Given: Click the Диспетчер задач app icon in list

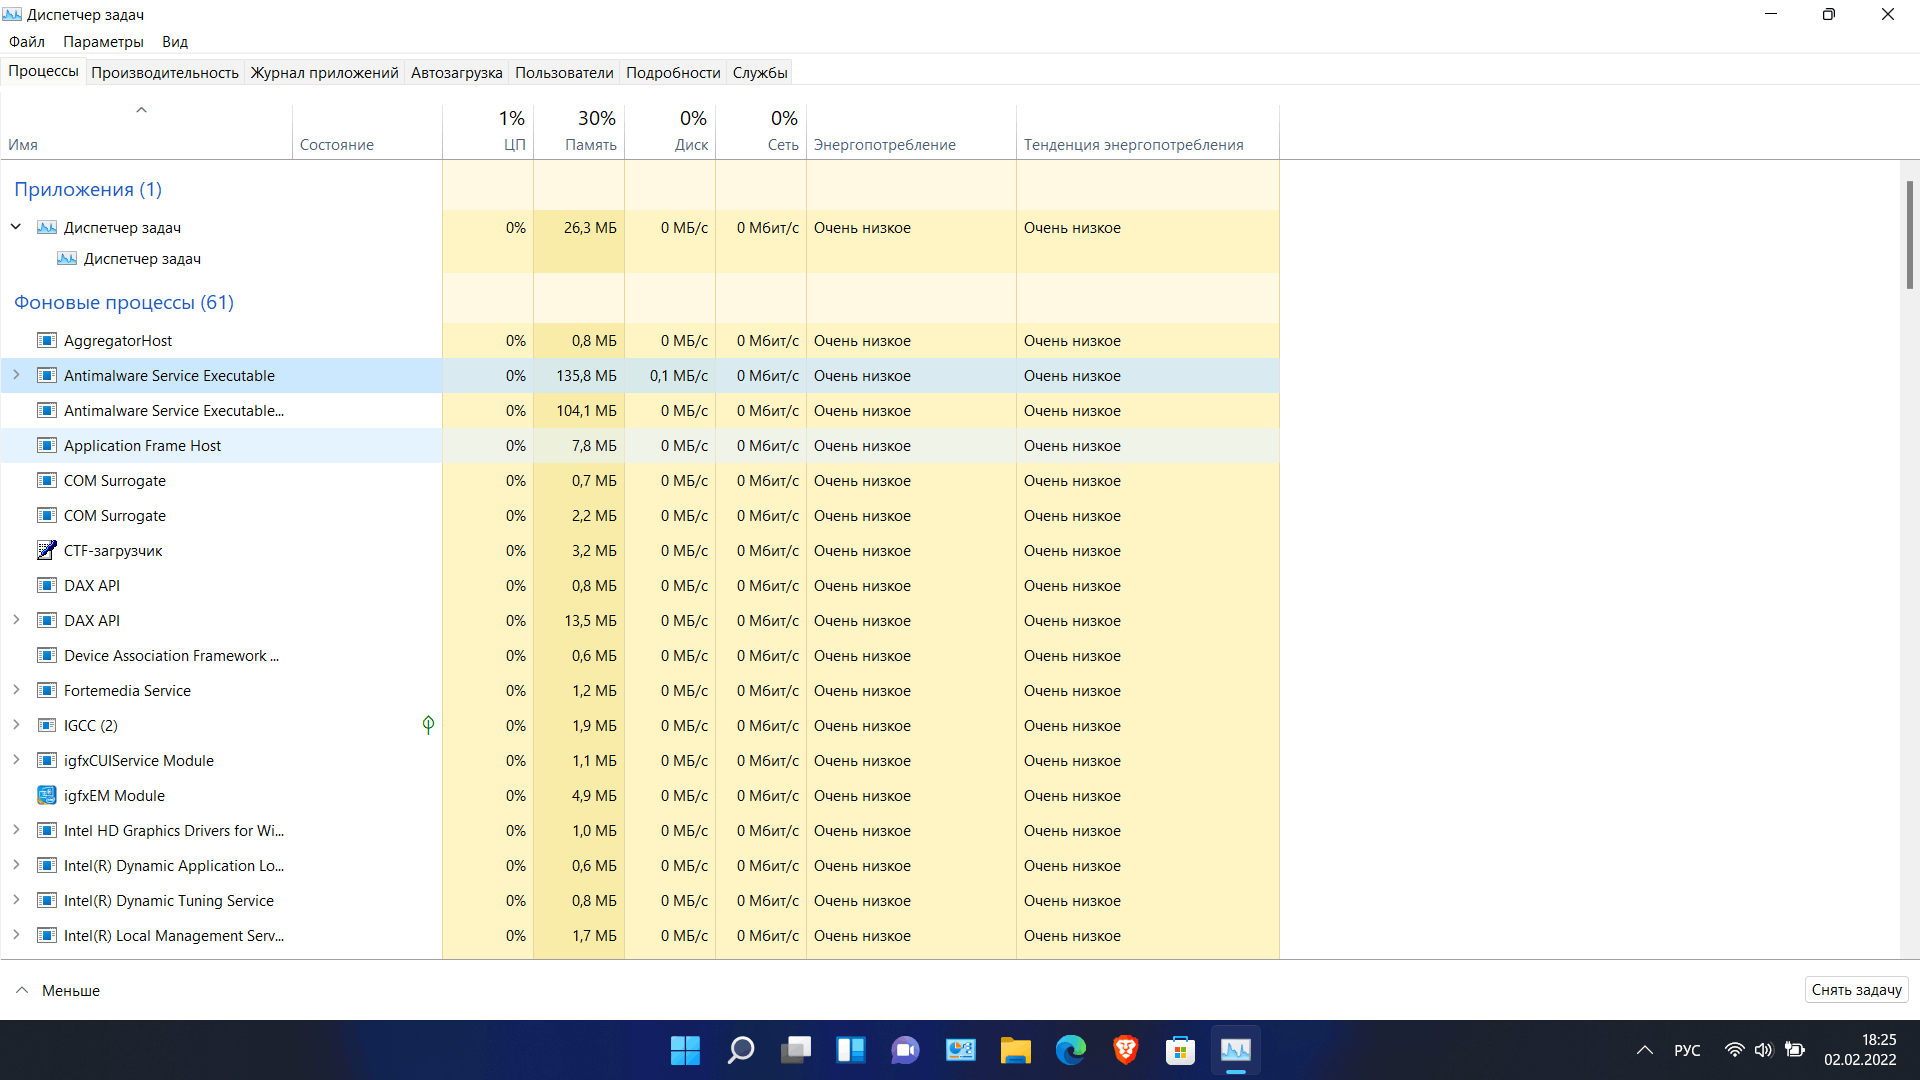Looking at the screenshot, I should coord(47,227).
